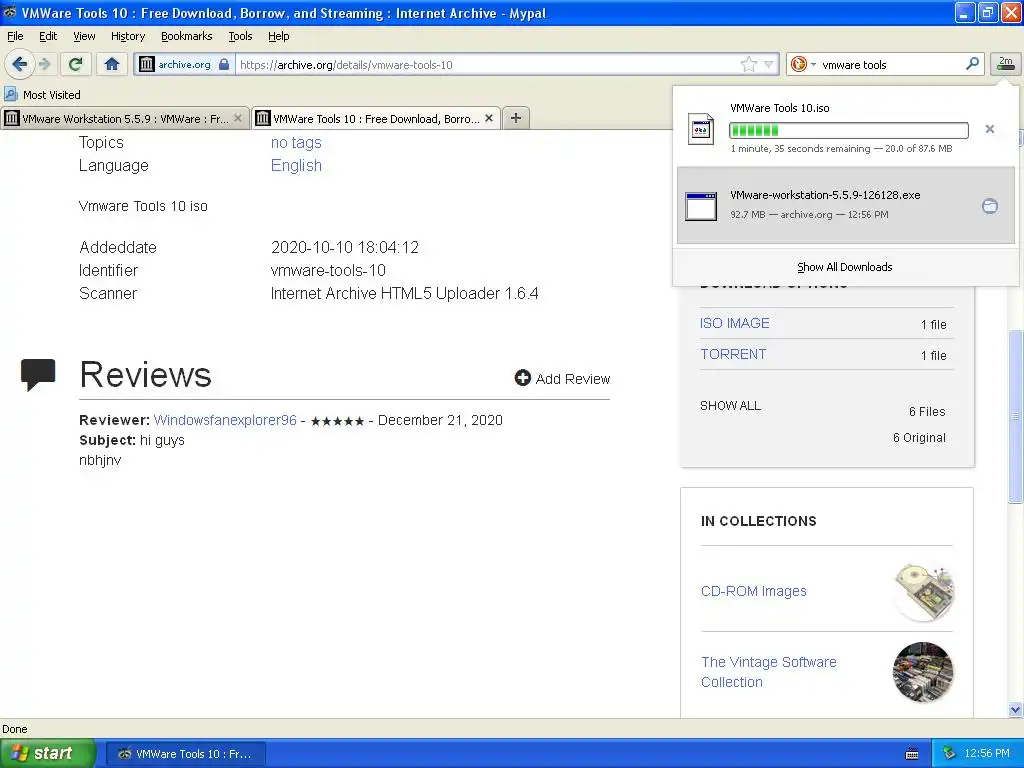This screenshot has height=768, width=1024.
Task: Open the Most Visited bookmarks folder
Action: coord(42,95)
